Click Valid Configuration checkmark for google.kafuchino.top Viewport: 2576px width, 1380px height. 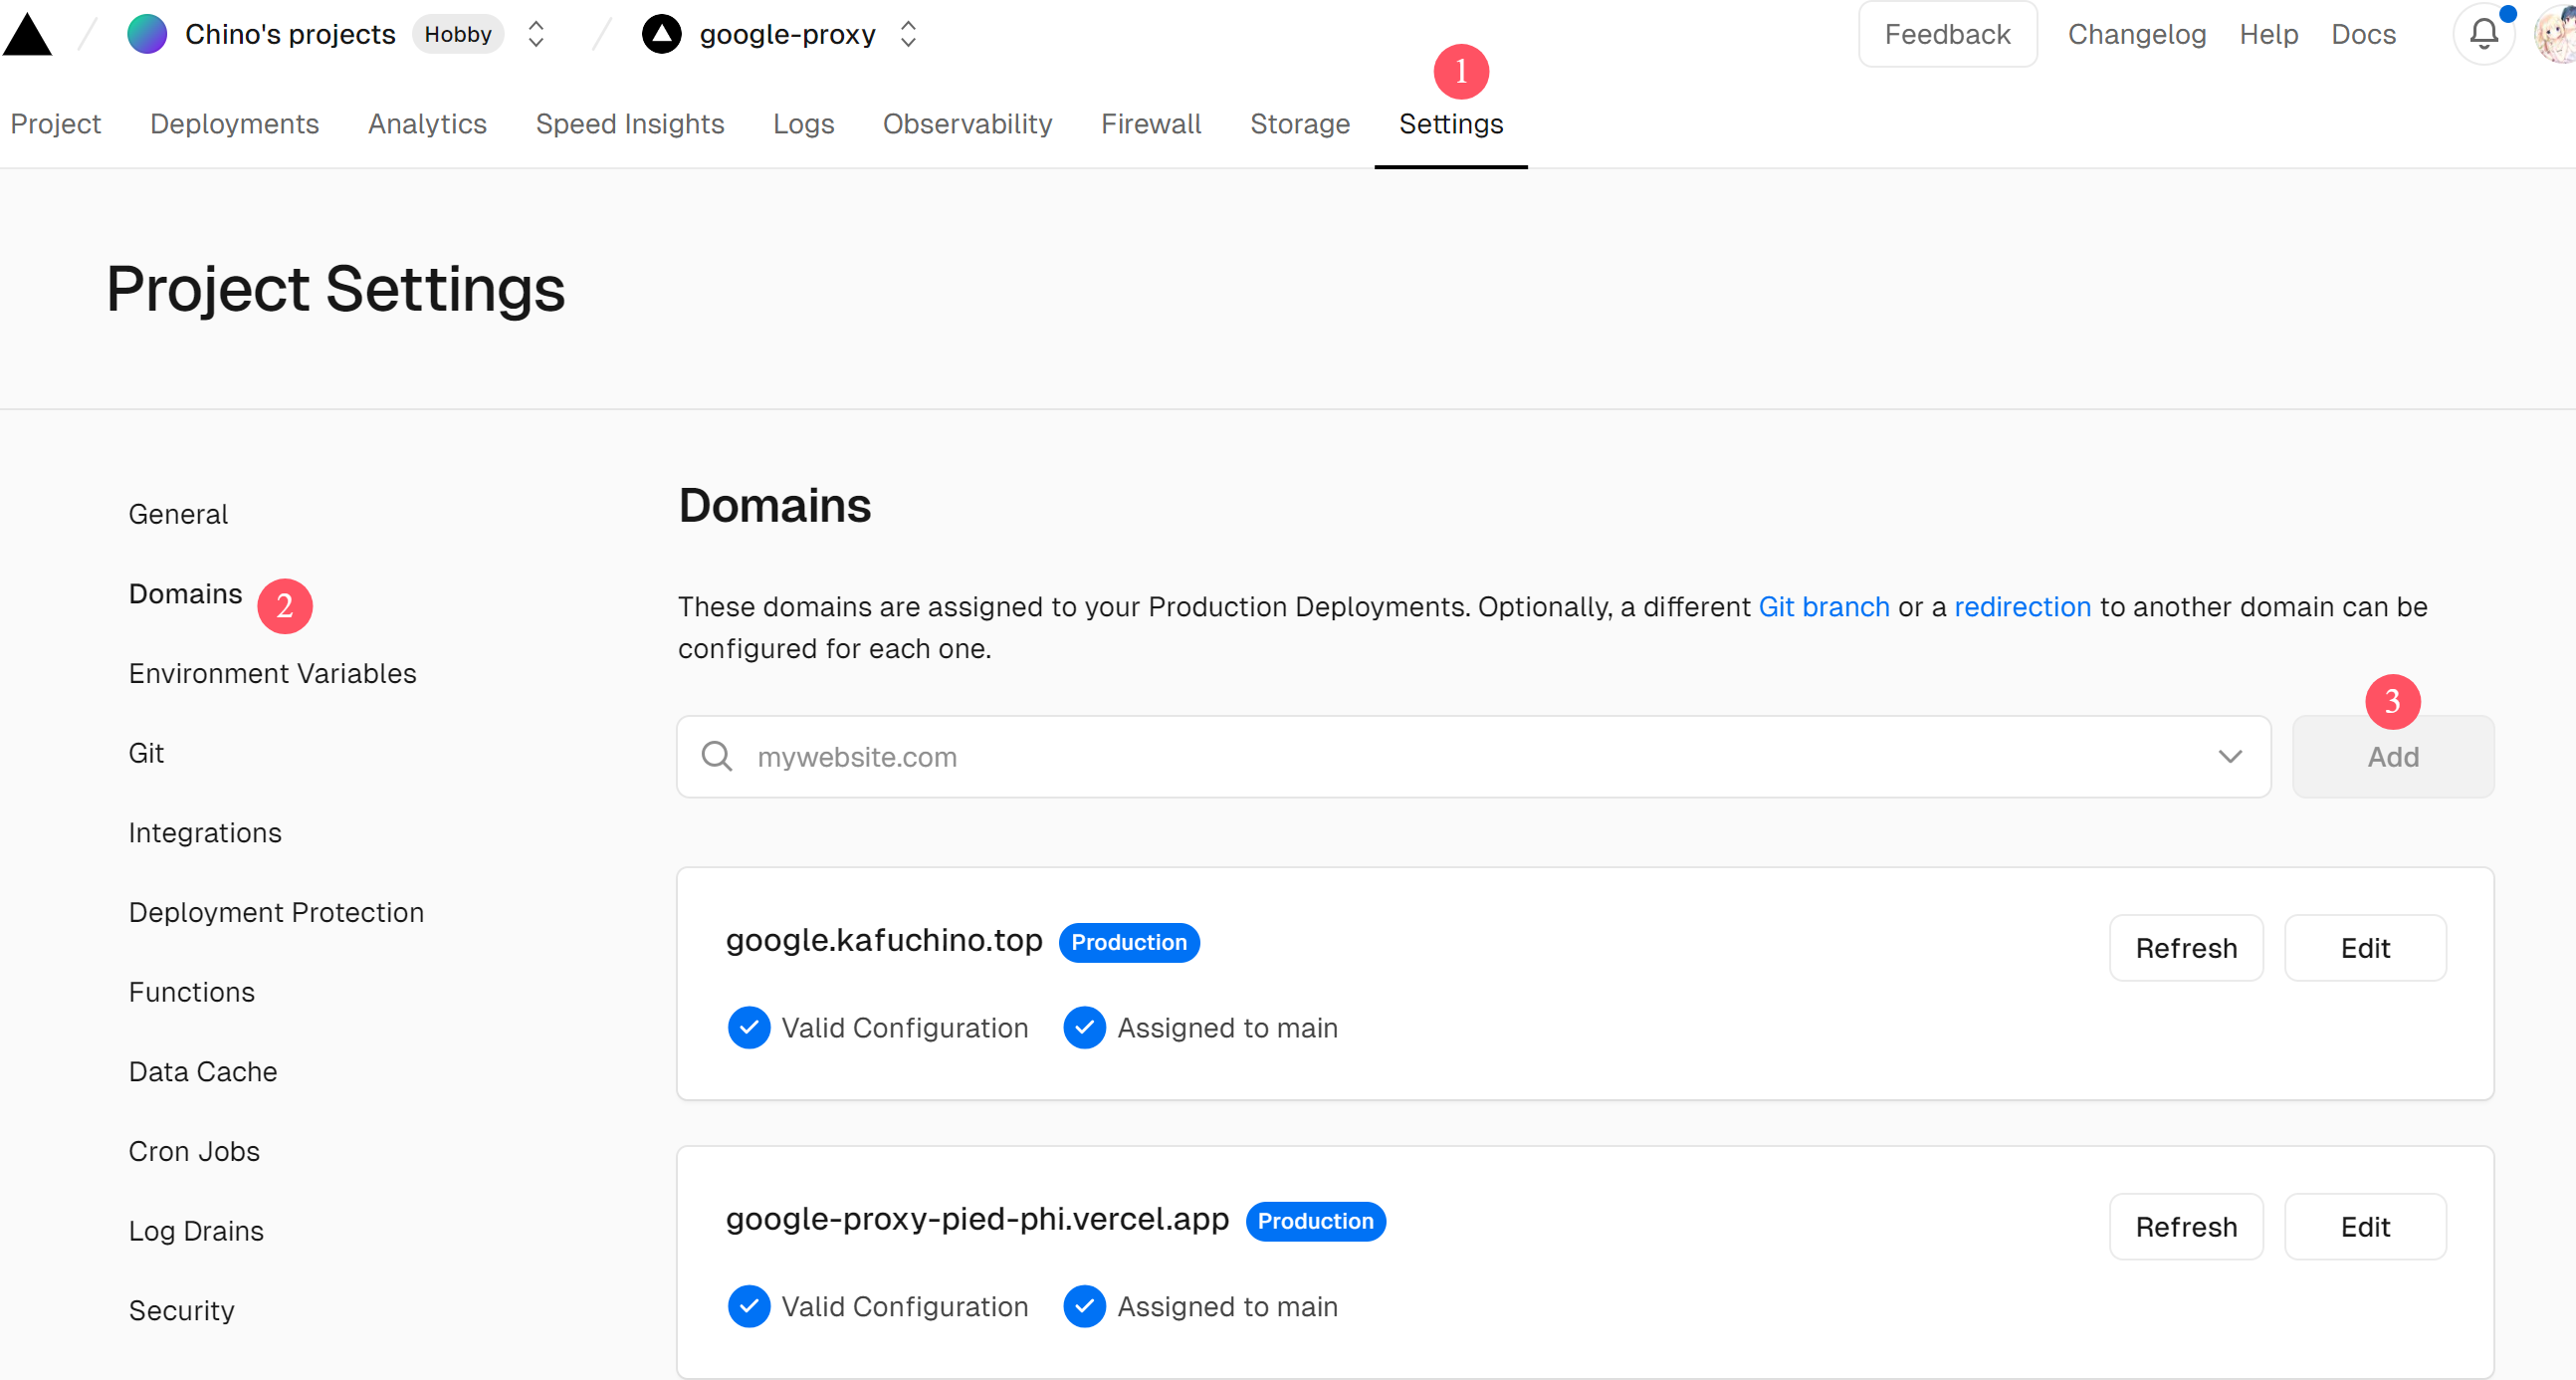pyautogui.click(x=748, y=1028)
